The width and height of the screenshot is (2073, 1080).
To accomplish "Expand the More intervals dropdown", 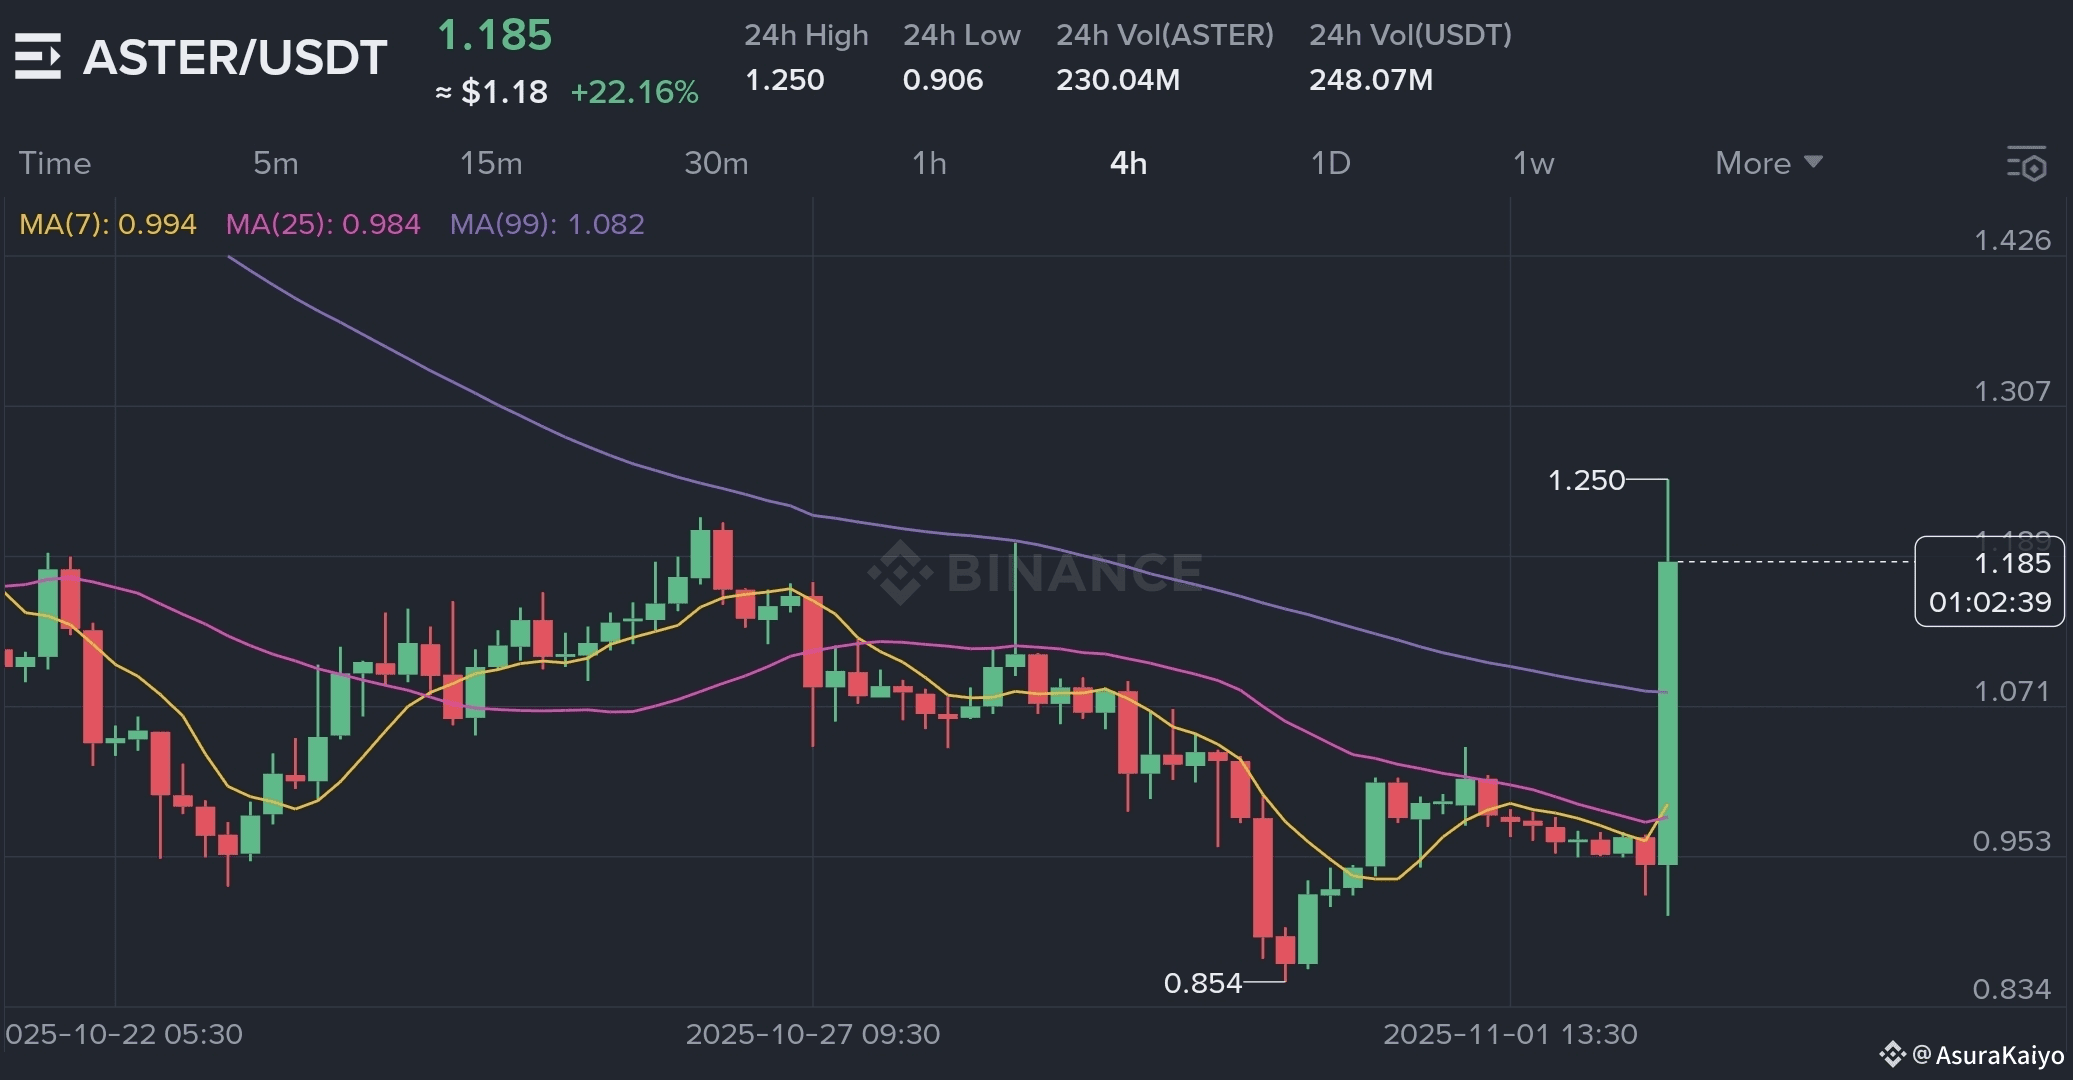I will 1768,163.
